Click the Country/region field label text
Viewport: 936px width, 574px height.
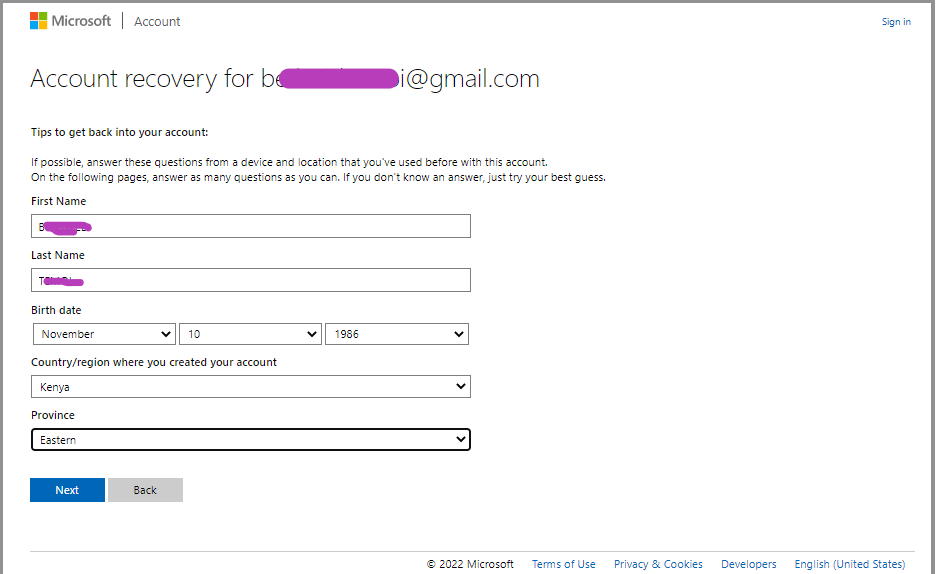point(154,362)
